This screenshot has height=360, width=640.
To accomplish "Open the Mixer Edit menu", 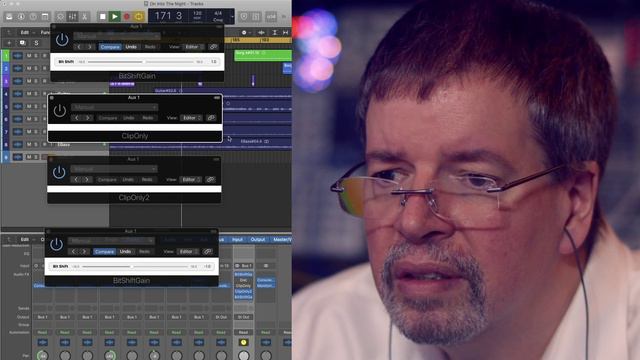I will tap(25, 240).
